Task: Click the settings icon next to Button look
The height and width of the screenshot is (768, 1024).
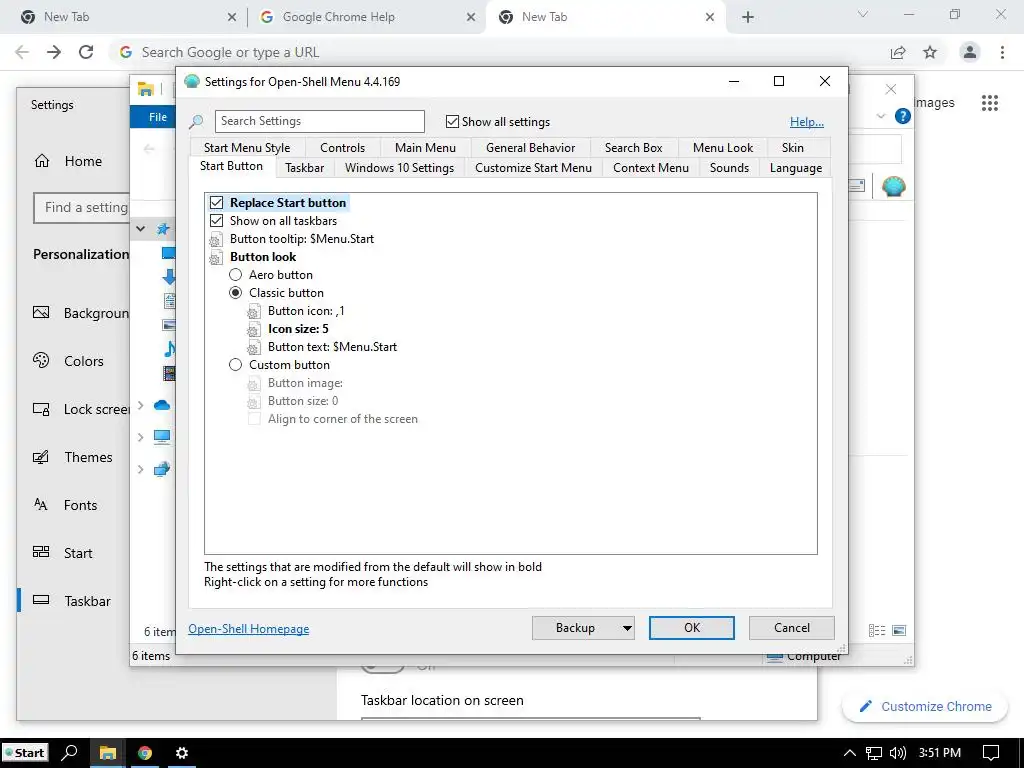Action: point(216,257)
